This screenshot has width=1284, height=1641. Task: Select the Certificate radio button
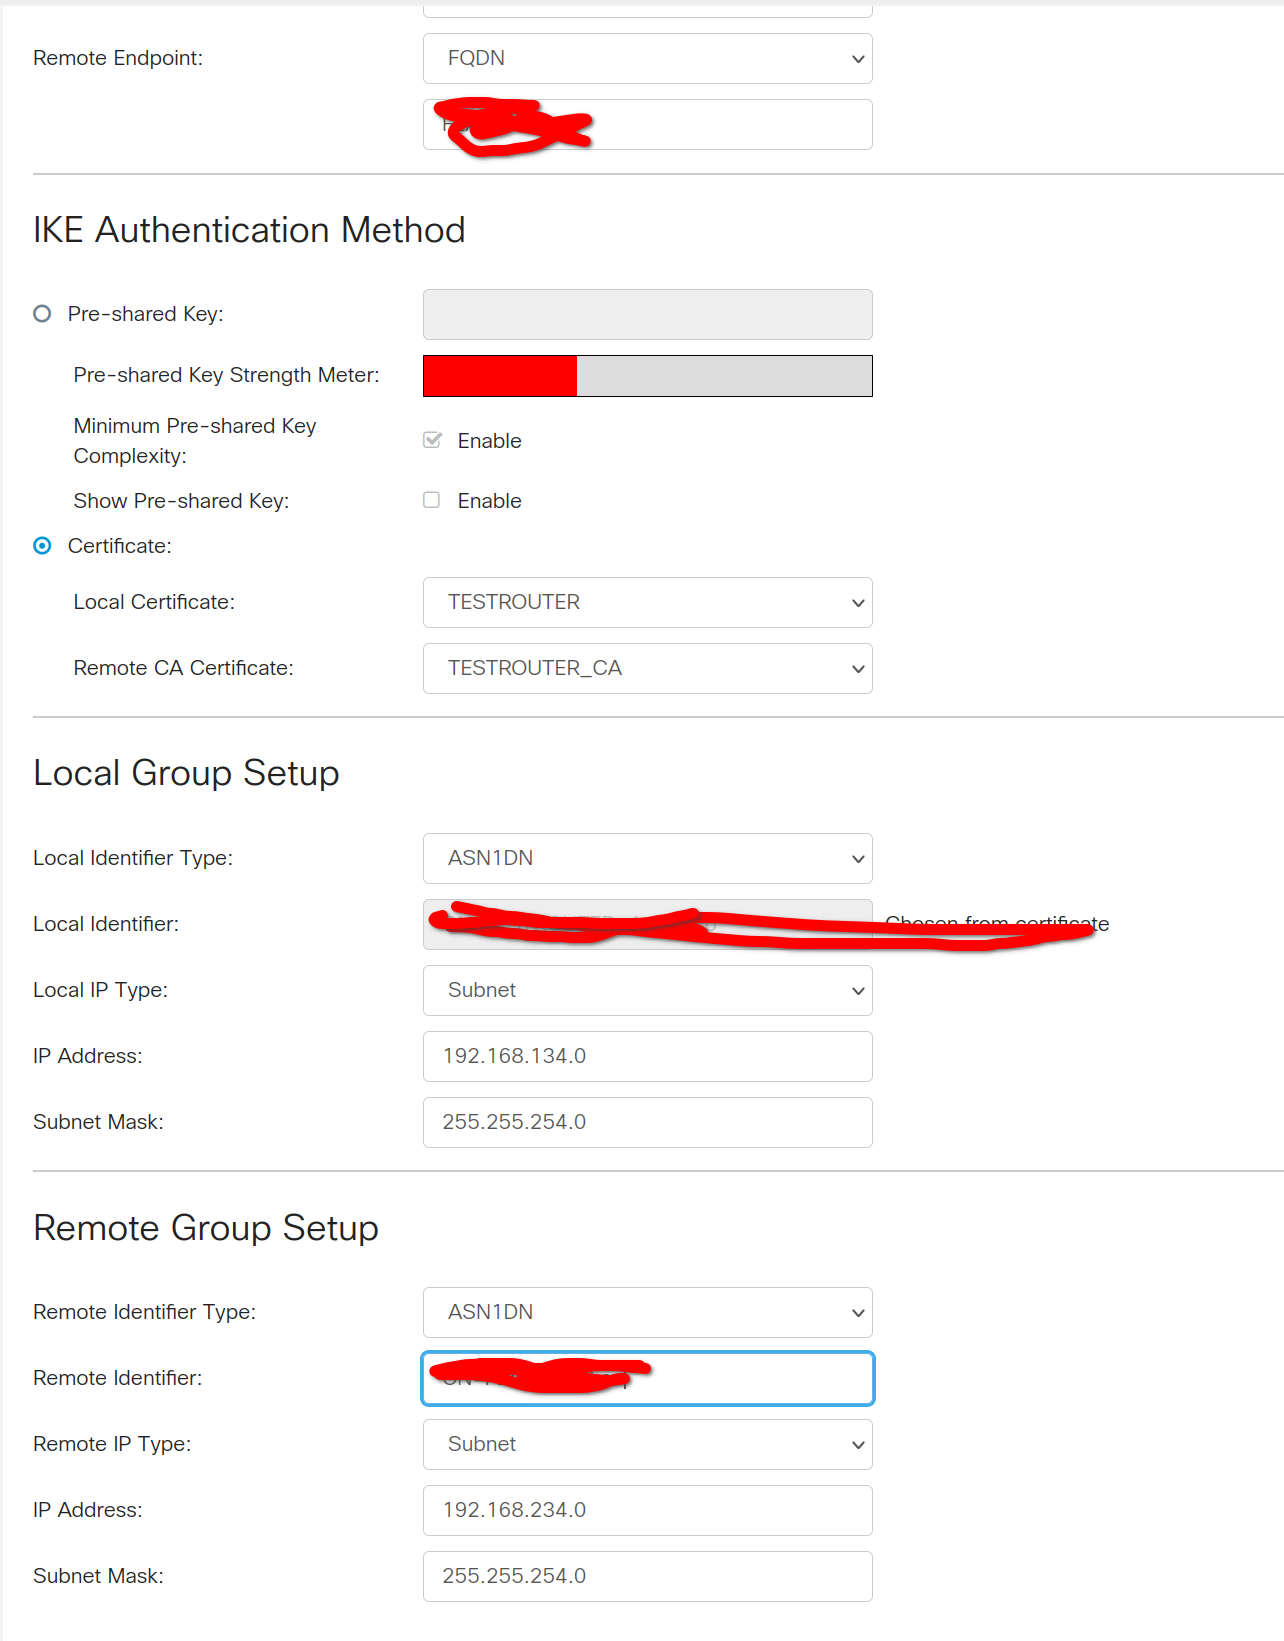tap(42, 546)
